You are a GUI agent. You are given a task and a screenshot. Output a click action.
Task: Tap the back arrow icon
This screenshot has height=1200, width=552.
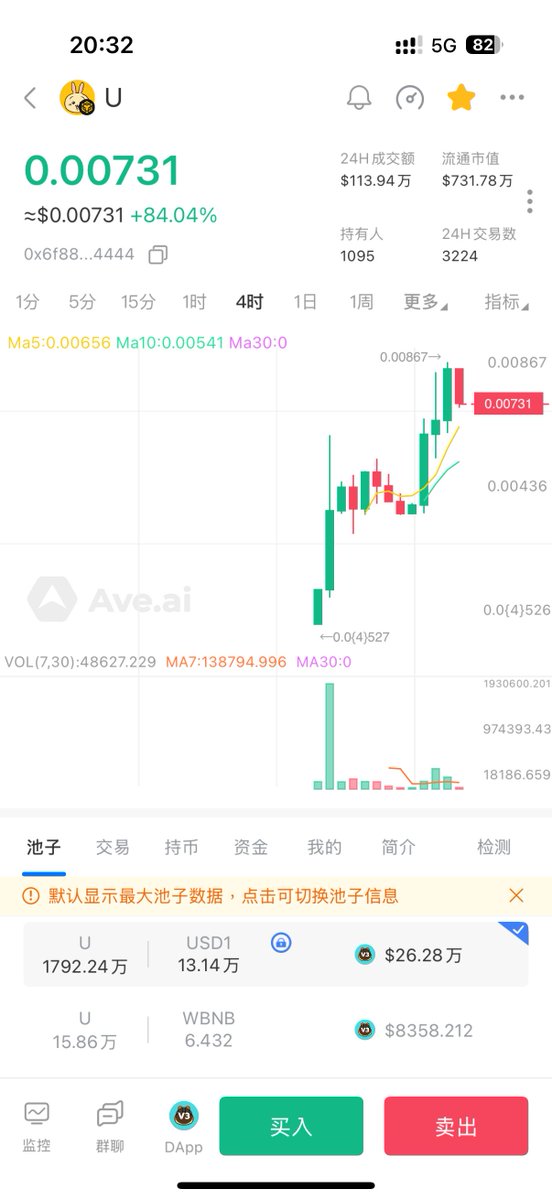pyautogui.click(x=30, y=98)
